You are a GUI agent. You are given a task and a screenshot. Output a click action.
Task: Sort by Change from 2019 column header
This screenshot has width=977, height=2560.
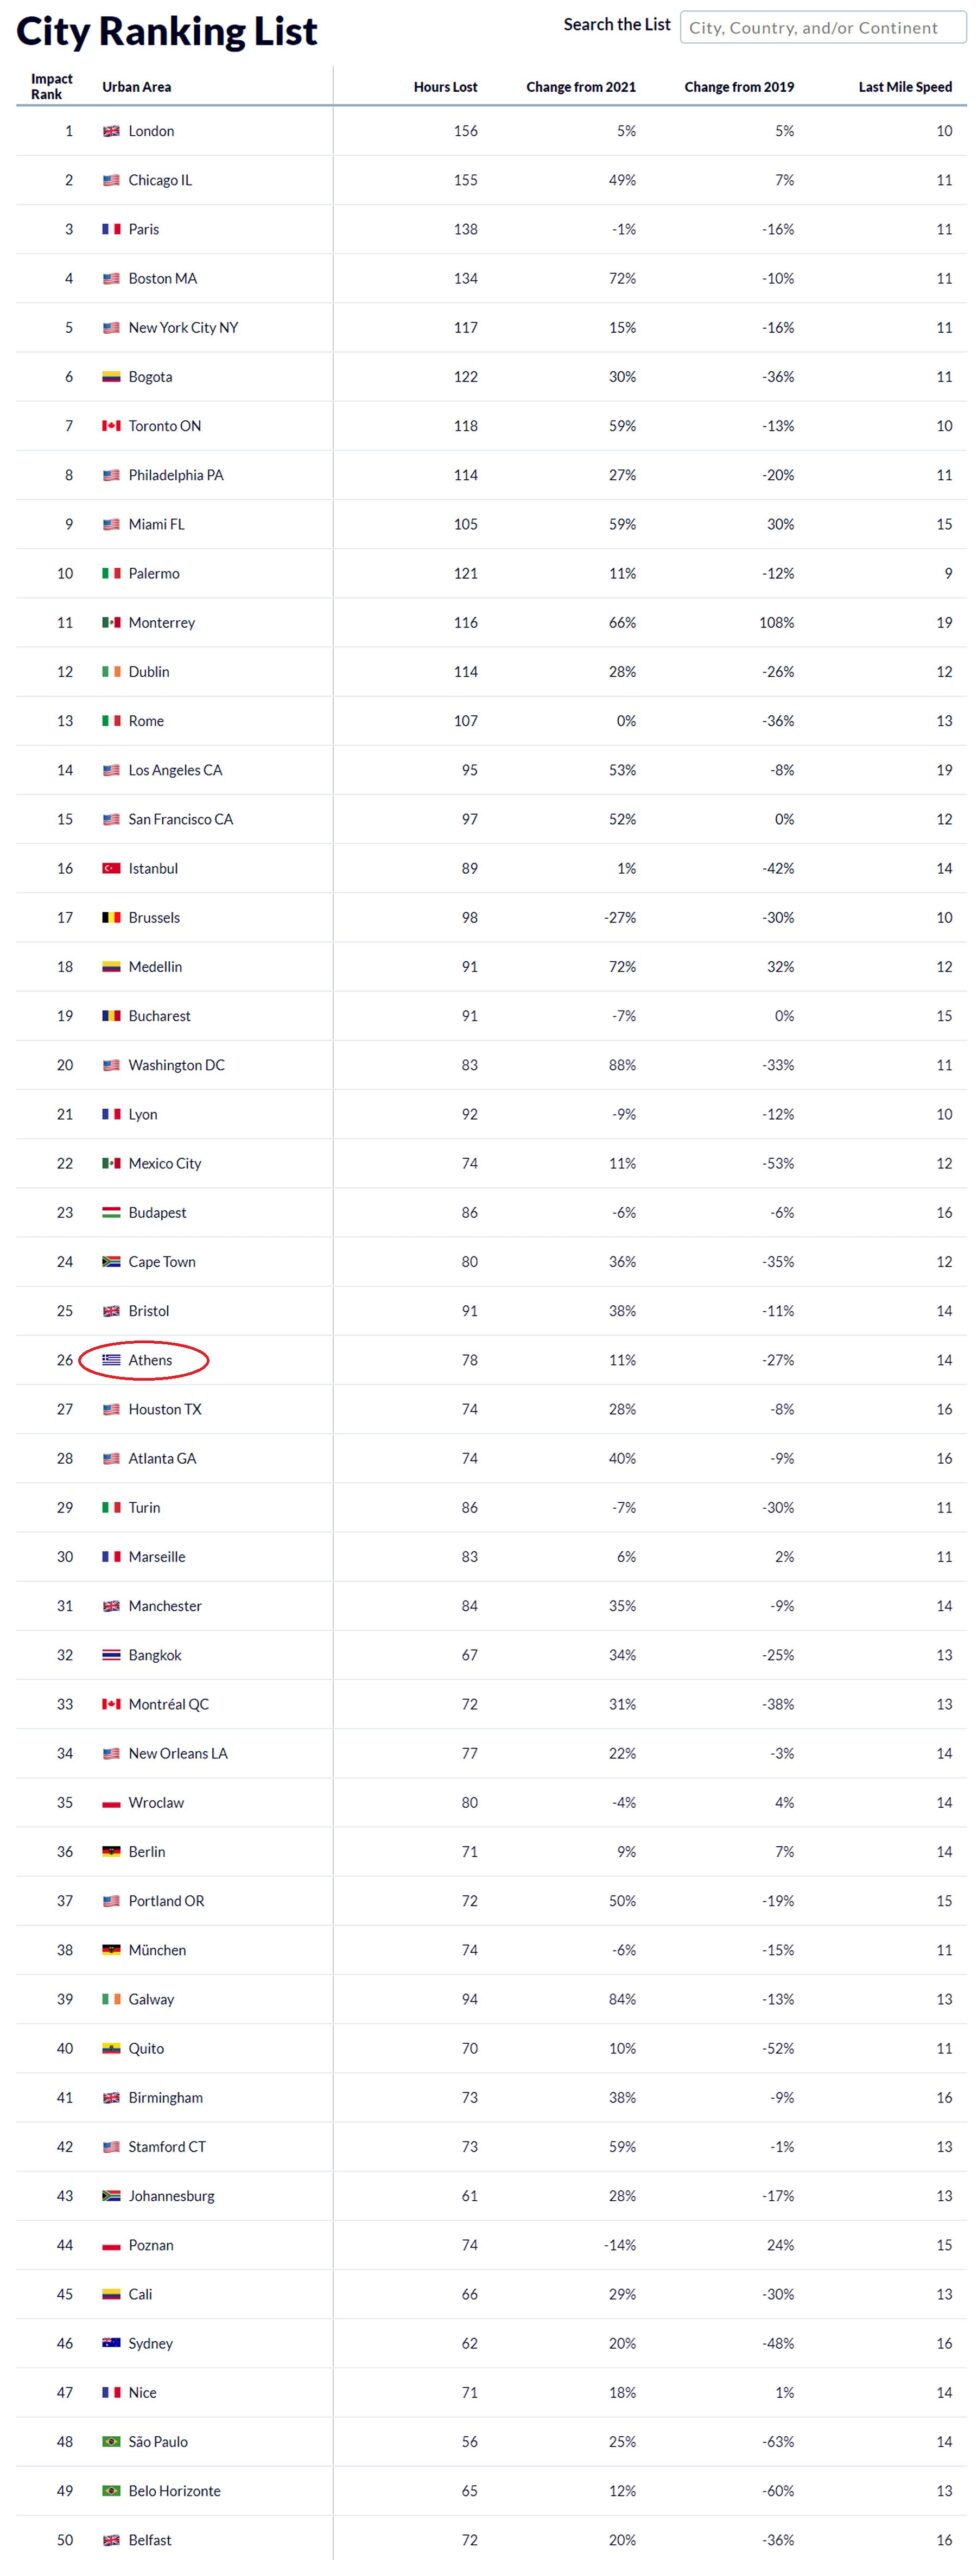pyautogui.click(x=739, y=87)
